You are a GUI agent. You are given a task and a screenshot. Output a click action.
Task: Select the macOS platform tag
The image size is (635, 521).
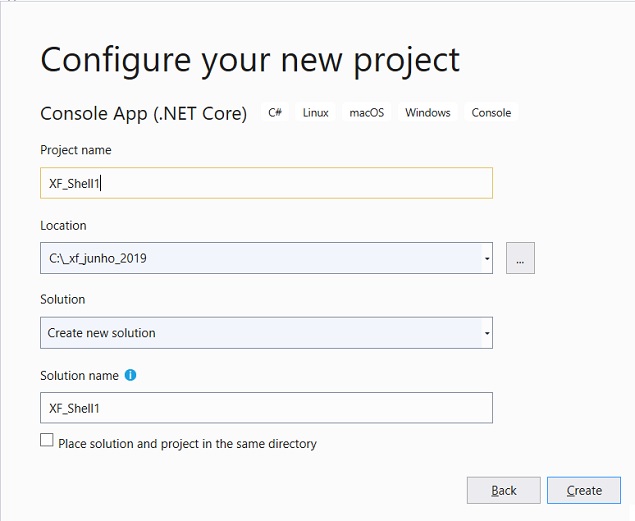click(x=367, y=112)
